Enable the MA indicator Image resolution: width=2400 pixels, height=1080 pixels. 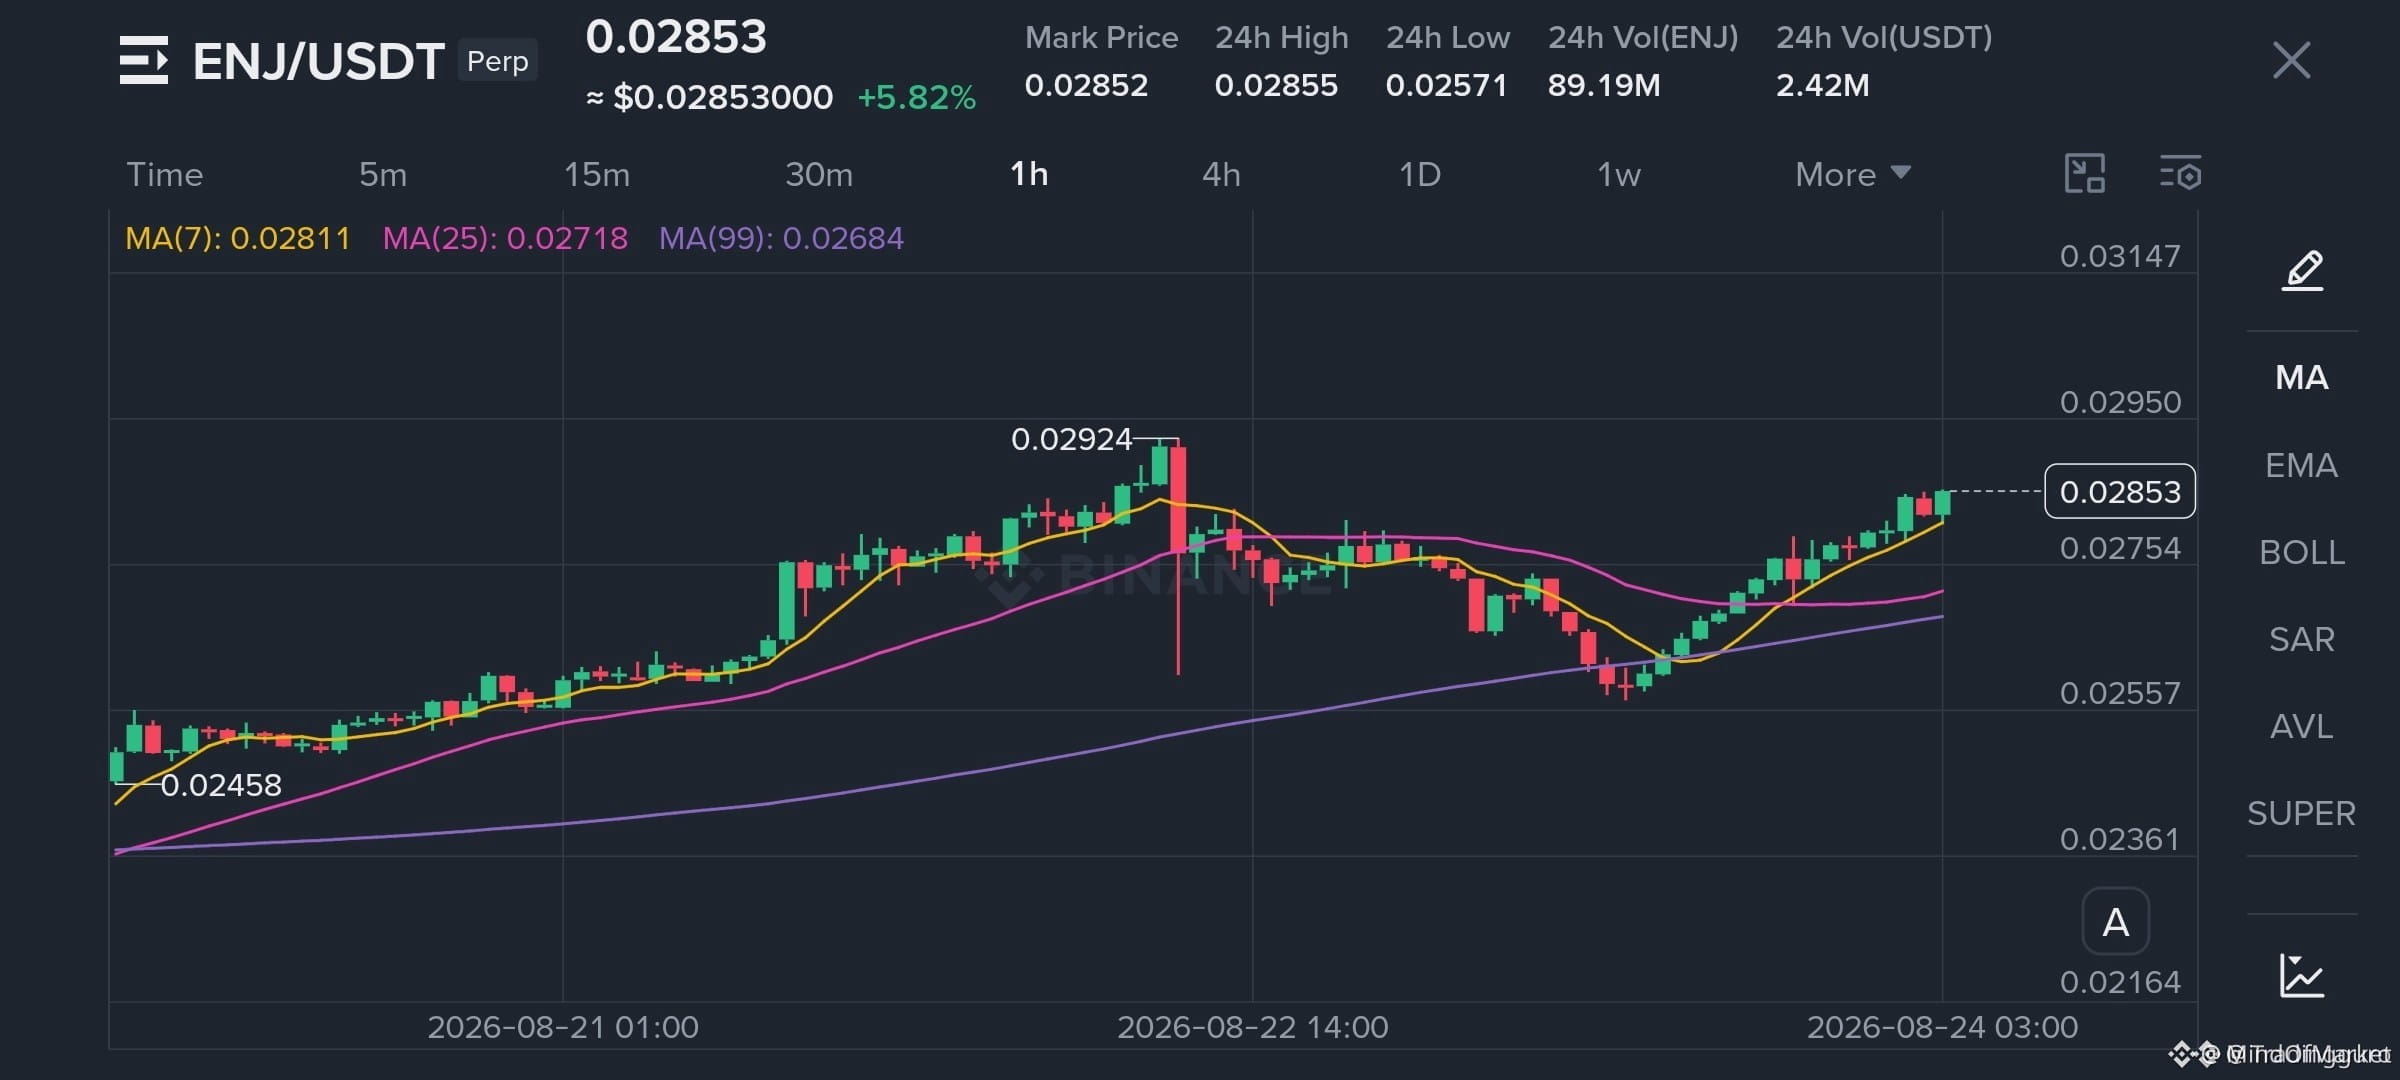click(2302, 378)
